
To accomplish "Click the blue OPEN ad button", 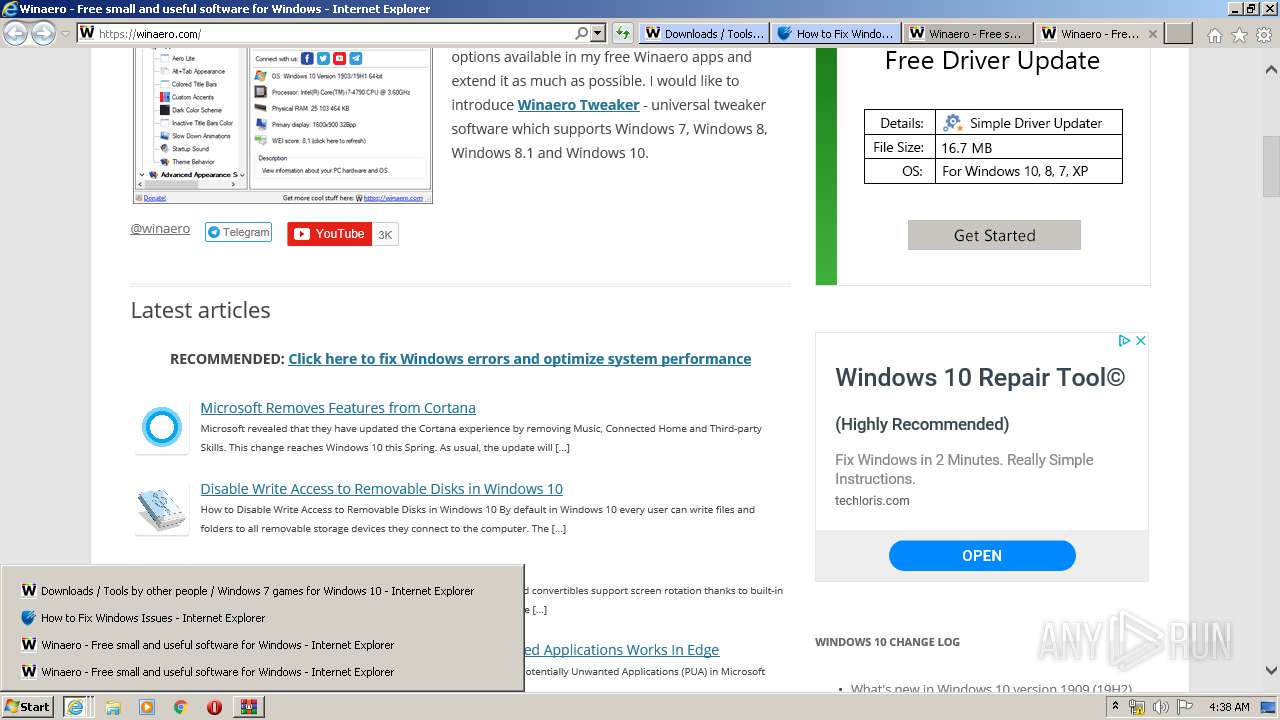I will coord(982,555).
